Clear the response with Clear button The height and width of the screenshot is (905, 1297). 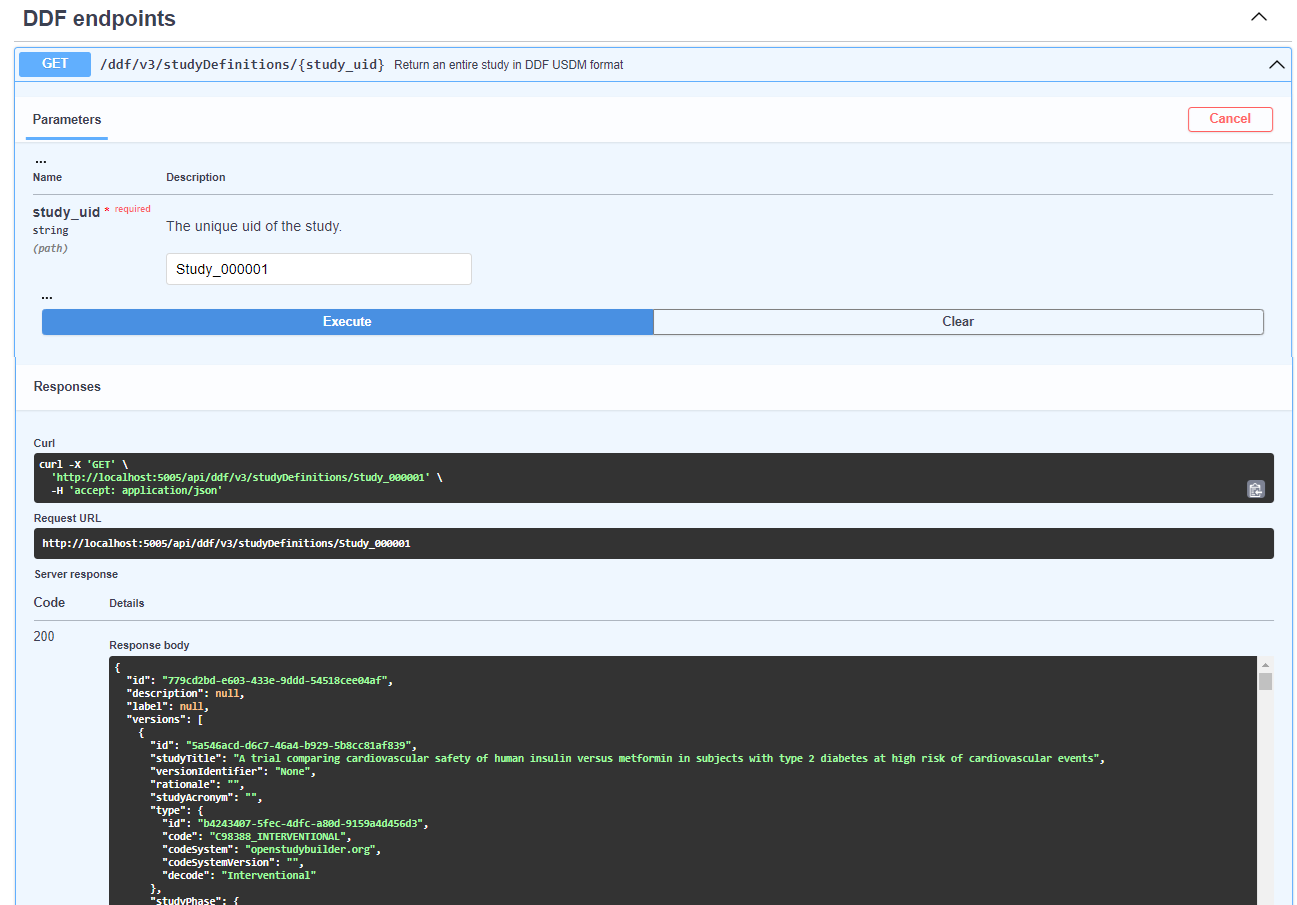point(958,322)
